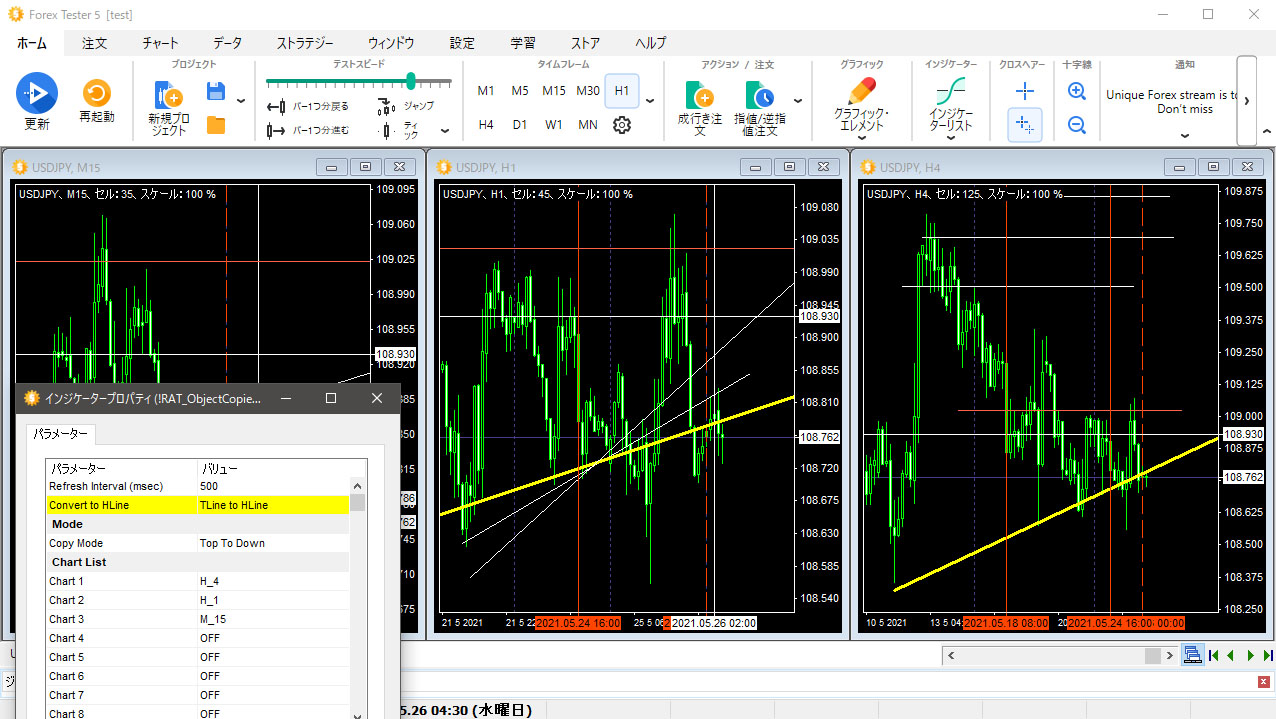The width and height of the screenshot is (1276, 719).
Task: Switch to the ストラテジー ribbon tab
Action: coord(305,43)
